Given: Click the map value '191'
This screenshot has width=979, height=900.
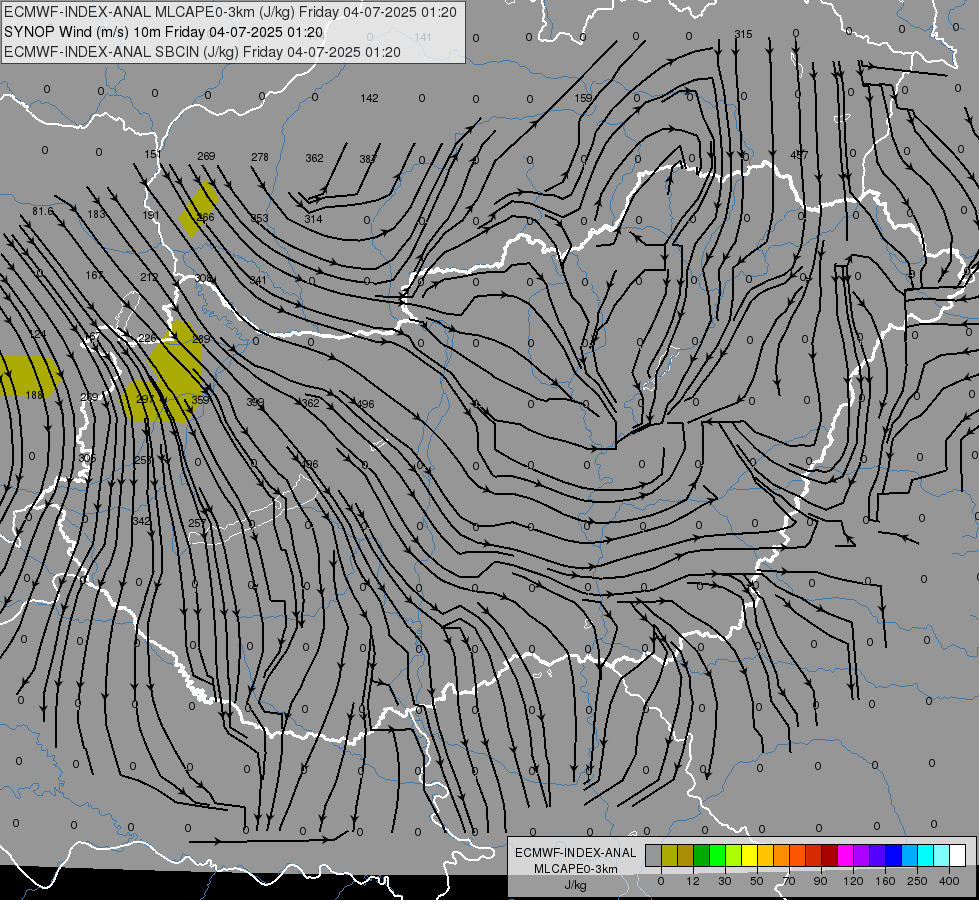Looking at the screenshot, I should (150, 215).
